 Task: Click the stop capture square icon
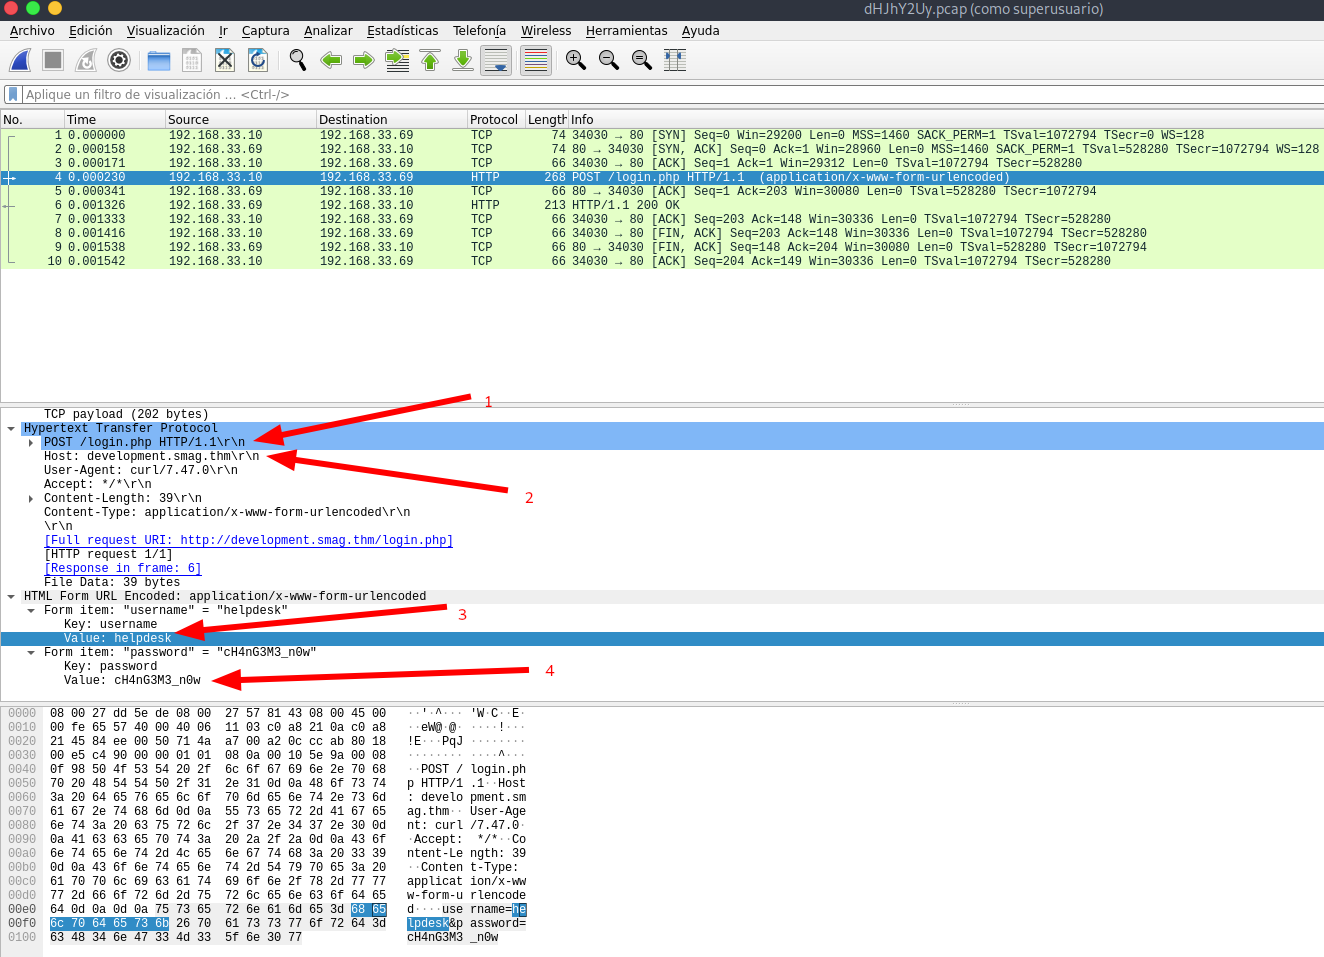coord(53,60)
